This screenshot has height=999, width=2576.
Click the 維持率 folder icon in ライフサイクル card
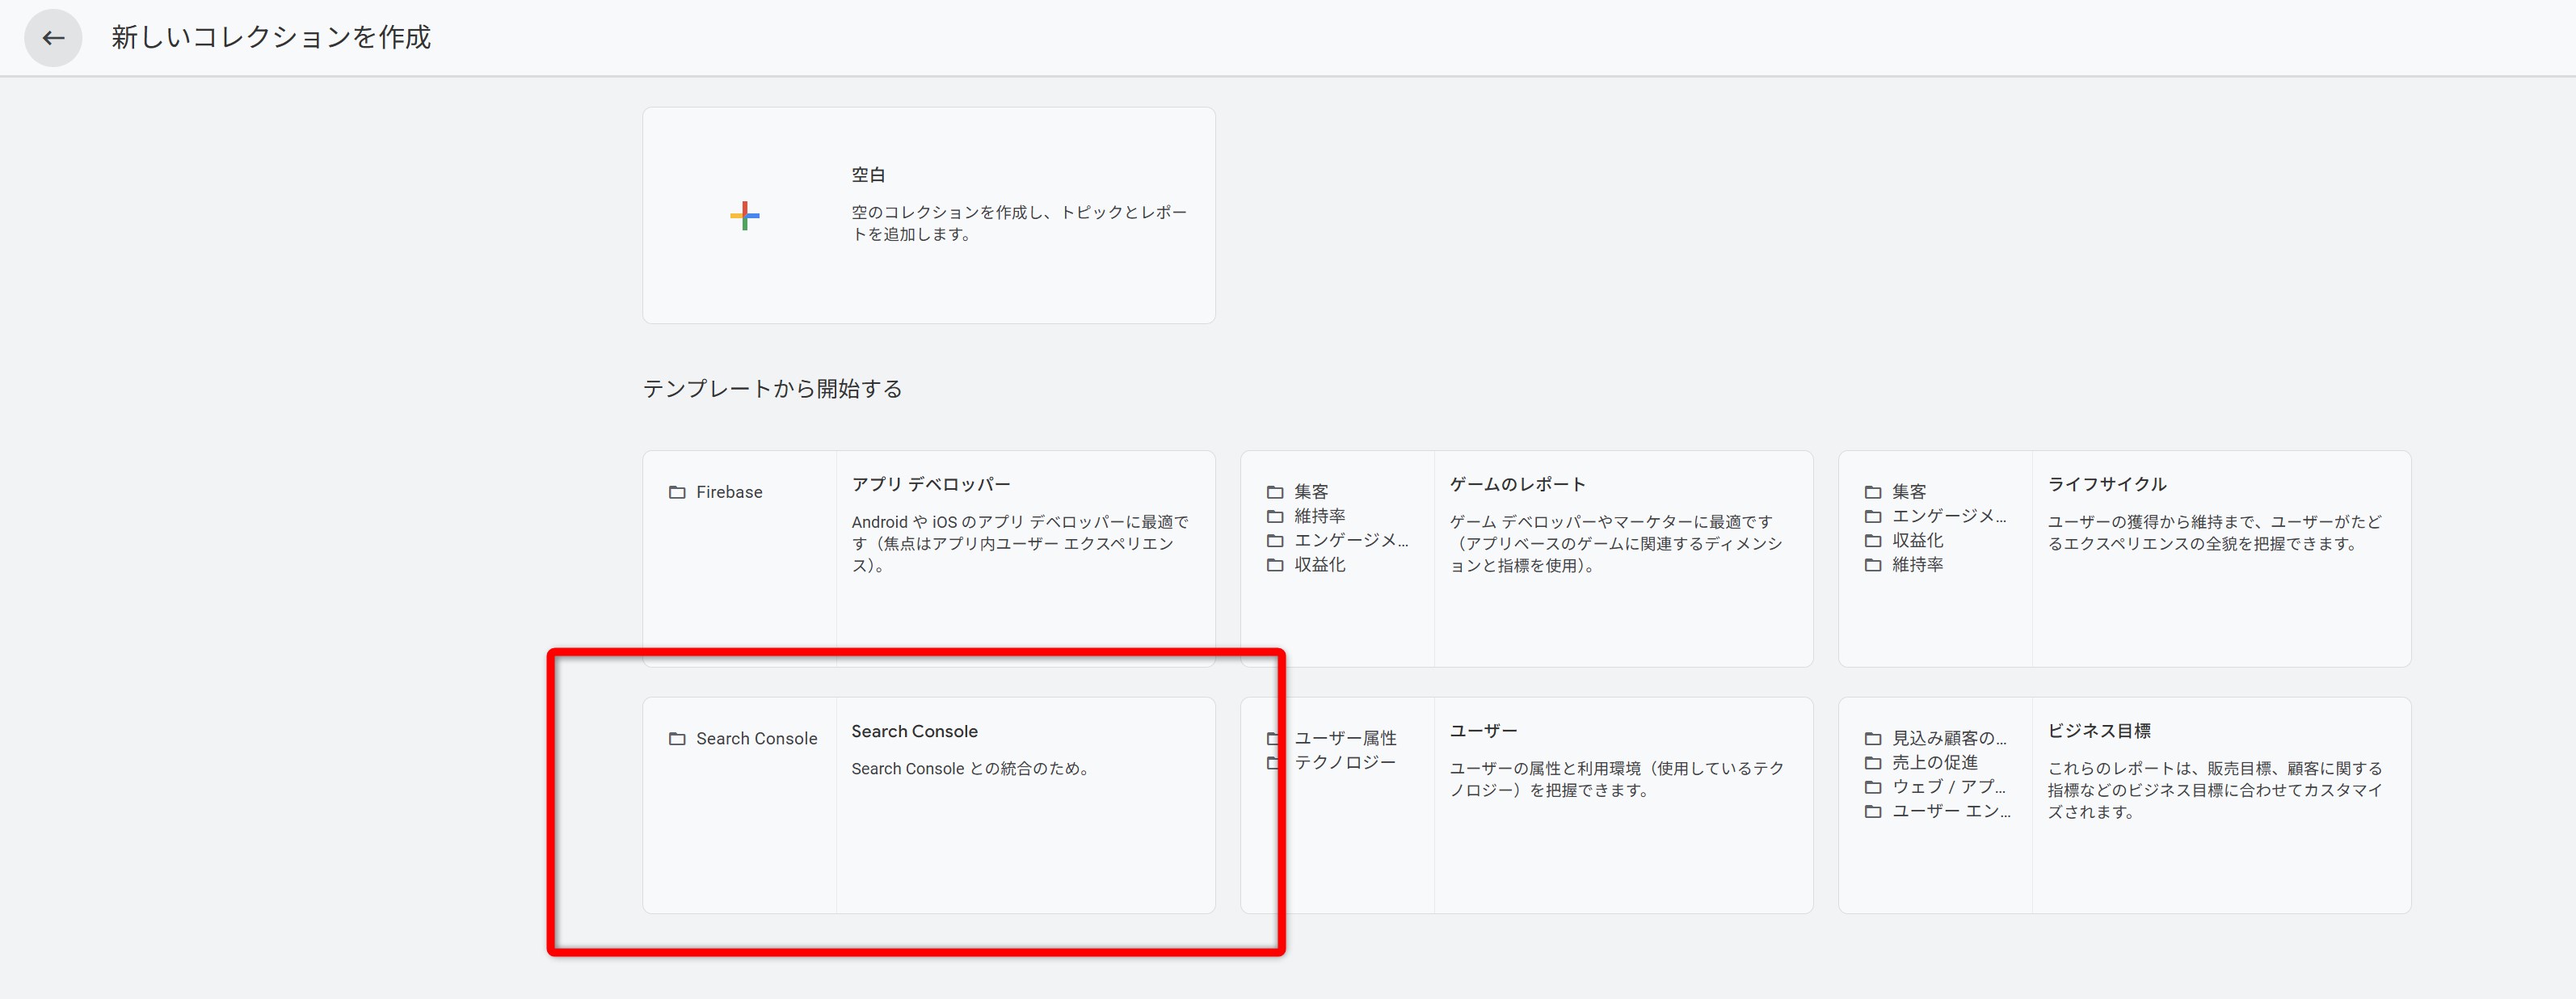[x=1872, y=565]
